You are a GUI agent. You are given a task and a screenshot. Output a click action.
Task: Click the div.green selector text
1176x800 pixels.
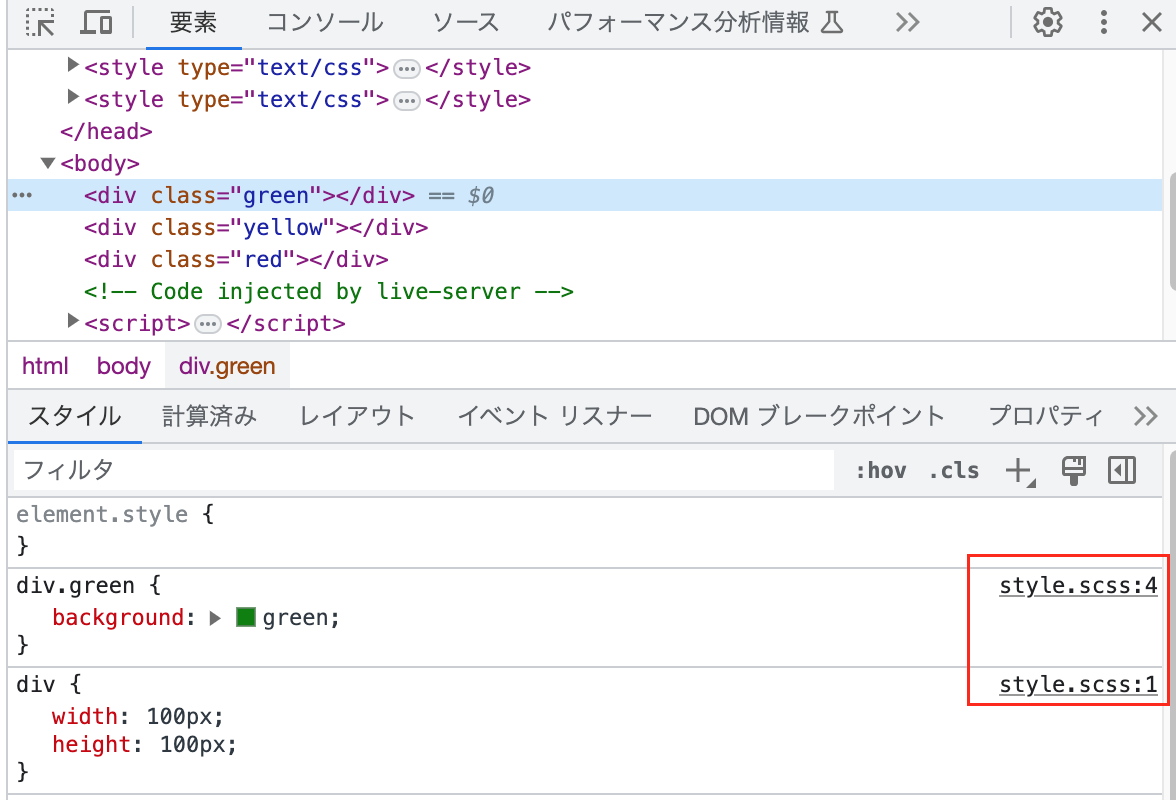point(75,586)
